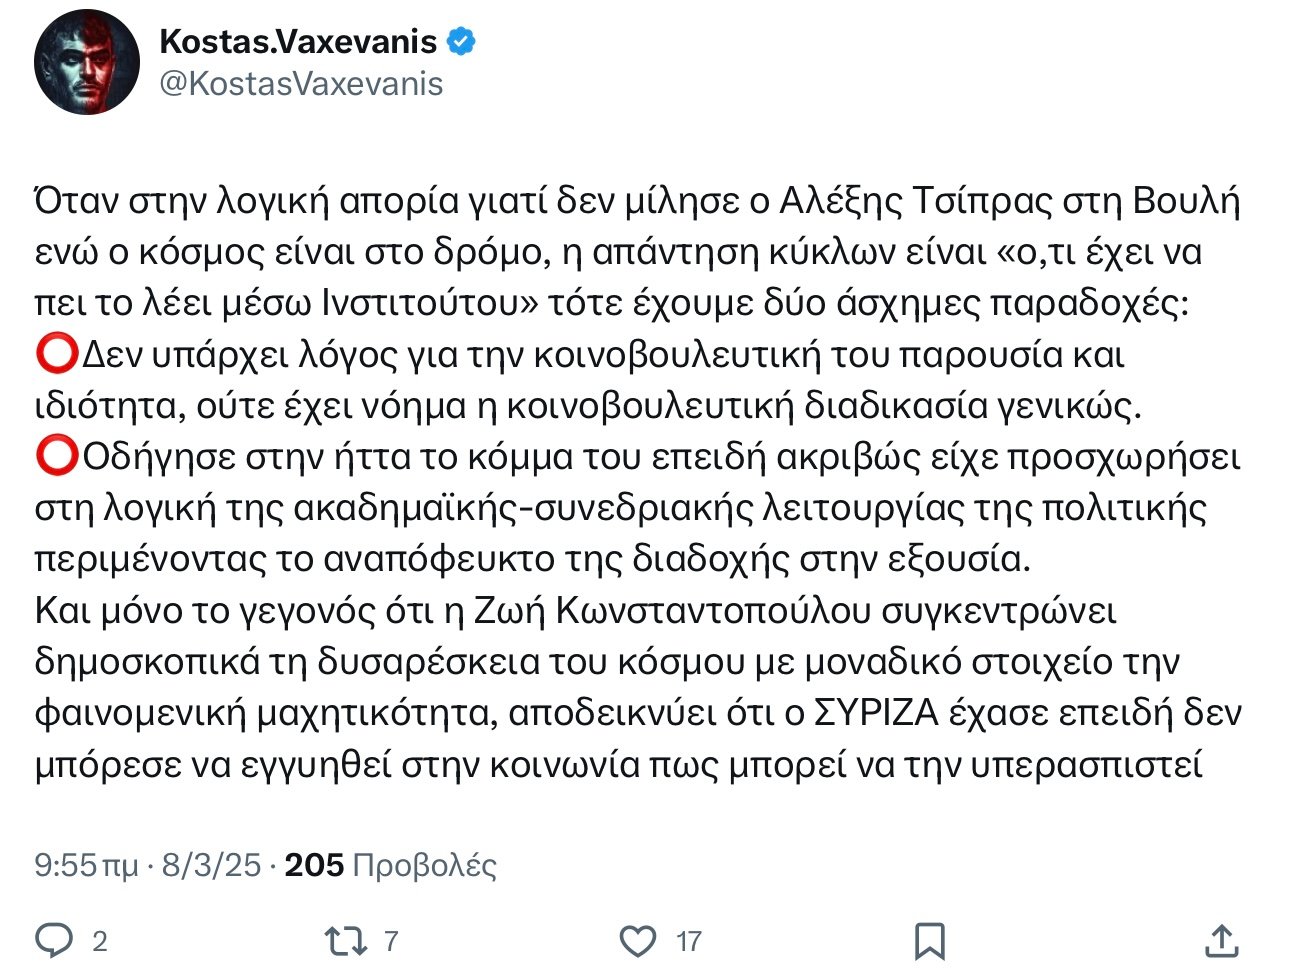
Task: Click the retweet count 7
Action: (x=391, y=941)
